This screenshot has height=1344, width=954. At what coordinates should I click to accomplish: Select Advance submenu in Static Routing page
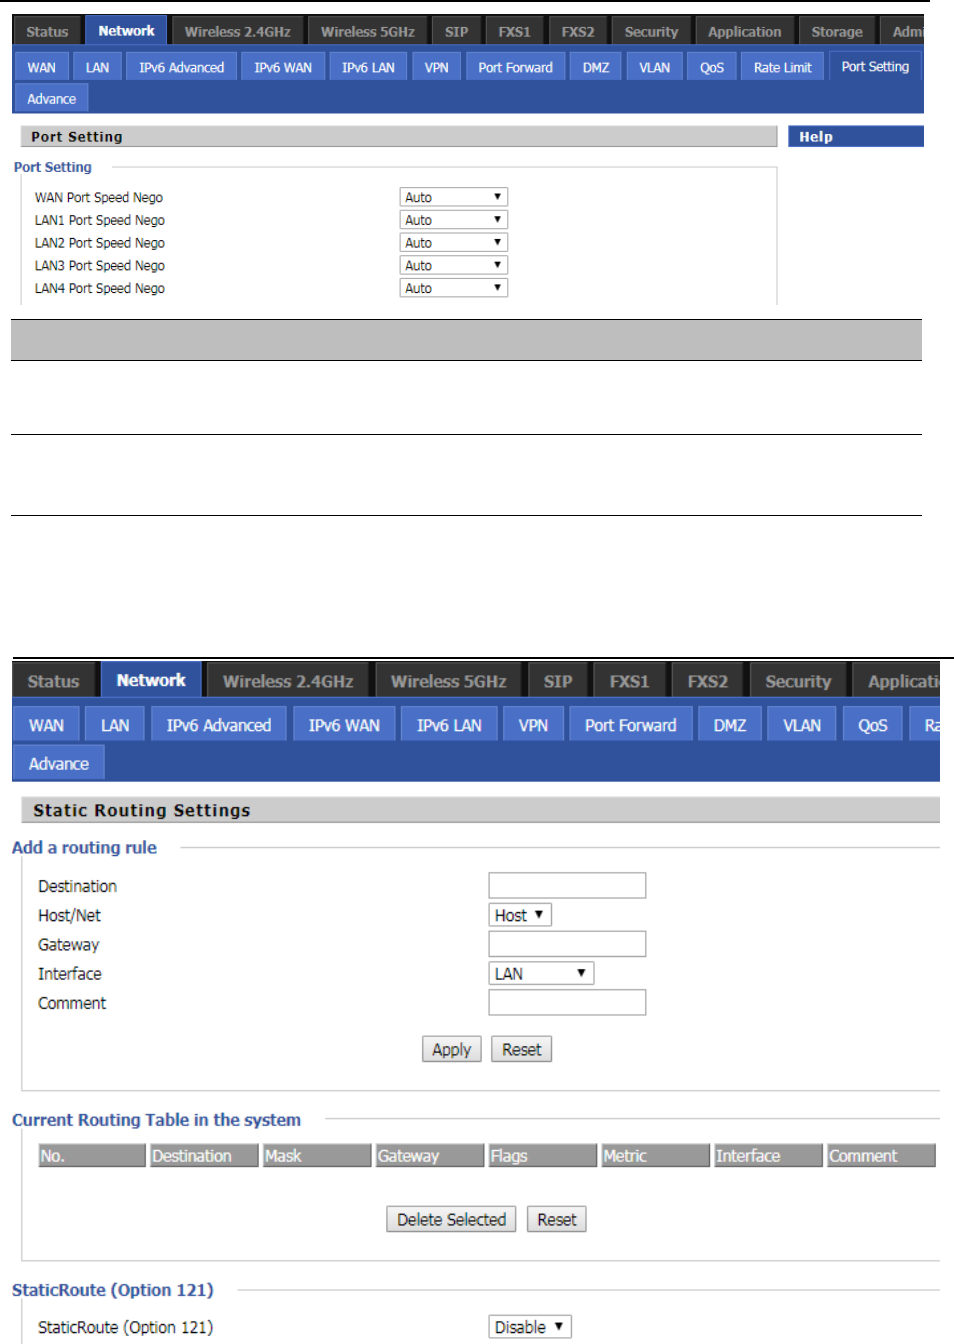(59, 763)
